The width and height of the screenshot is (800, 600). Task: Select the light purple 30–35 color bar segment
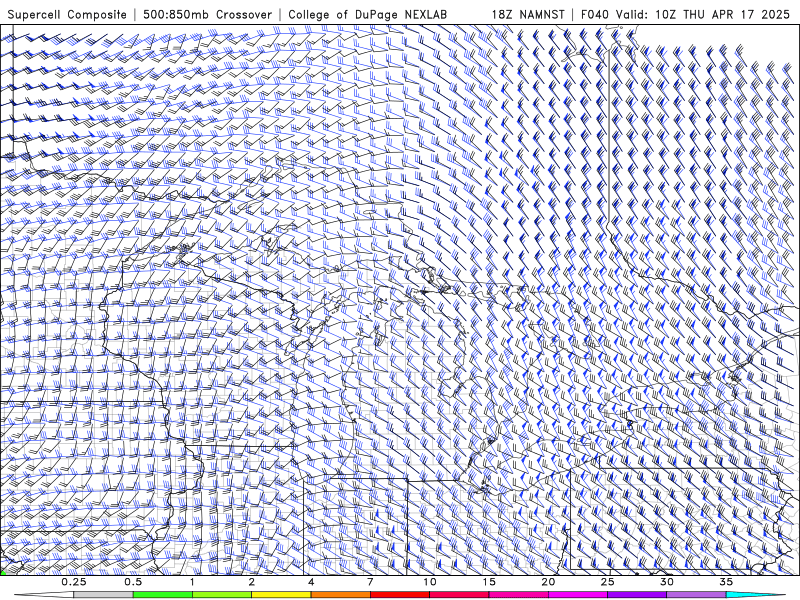coord(696,595)
